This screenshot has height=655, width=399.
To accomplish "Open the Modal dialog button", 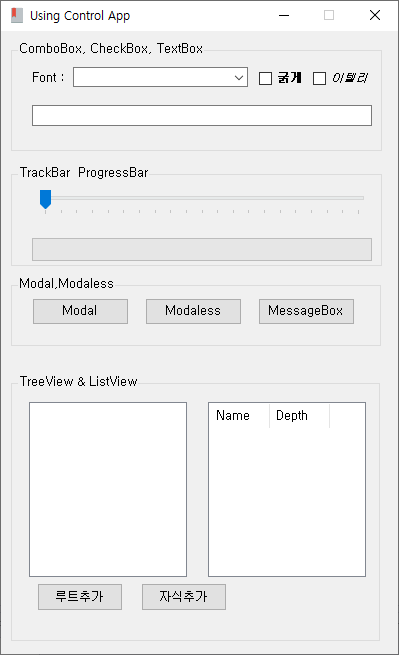I will point(80,311).
